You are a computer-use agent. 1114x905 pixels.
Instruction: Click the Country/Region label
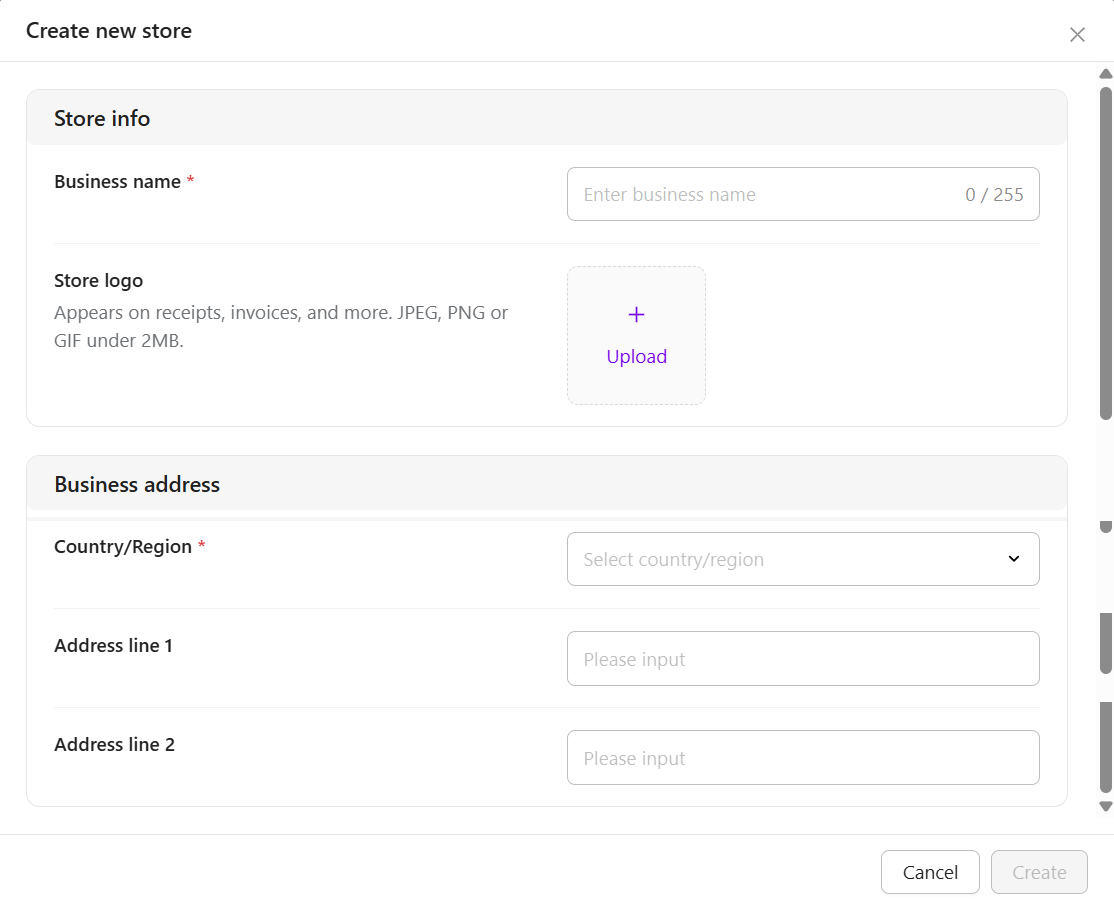coord(123,547)
